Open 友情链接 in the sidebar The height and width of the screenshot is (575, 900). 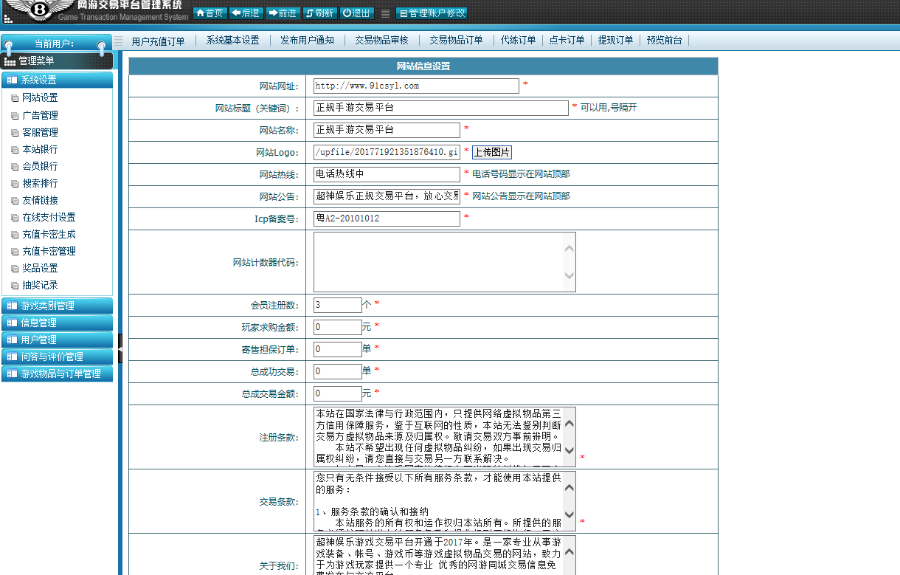click(x=40, y=200)
